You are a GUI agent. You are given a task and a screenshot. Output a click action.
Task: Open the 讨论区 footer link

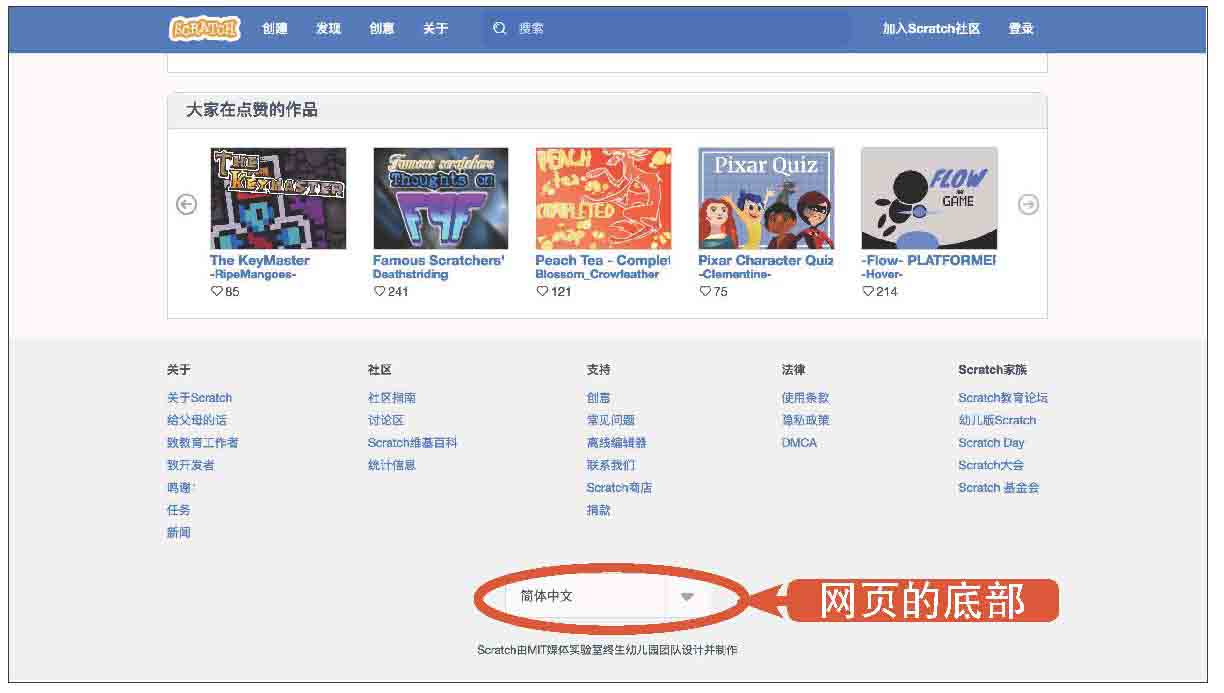click(x=386, y=420)
